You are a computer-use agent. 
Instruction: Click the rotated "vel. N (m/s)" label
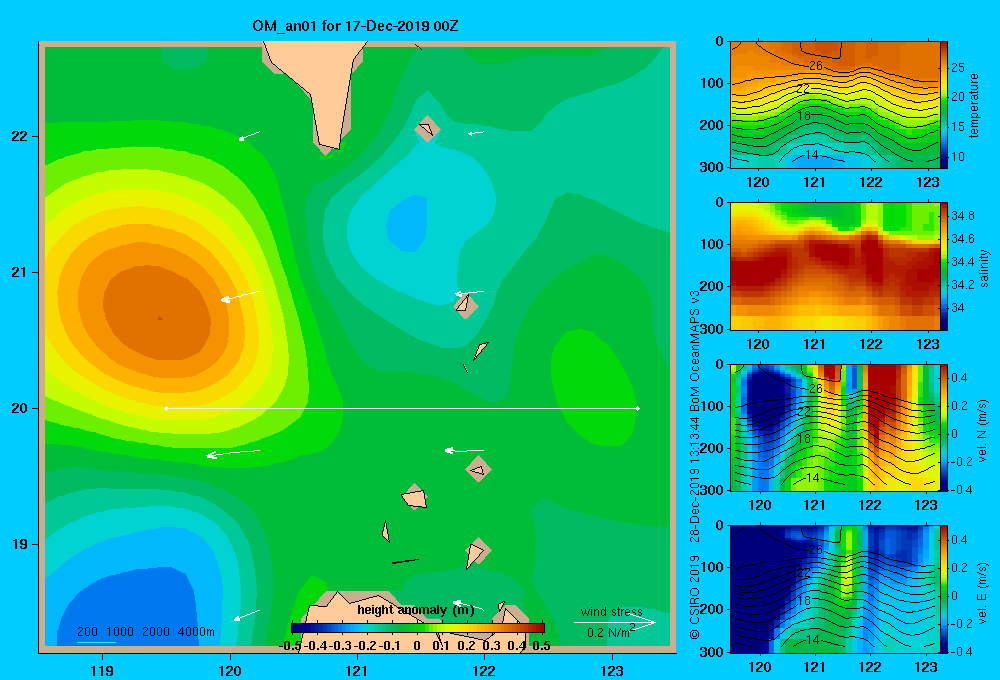[983, 431]
